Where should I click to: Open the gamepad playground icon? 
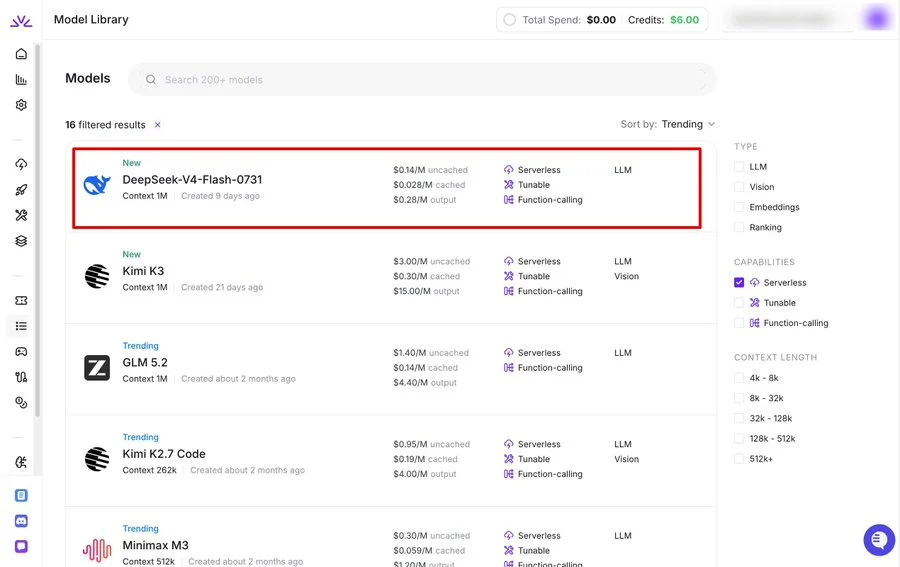pyautogui.click(x=21, y=351)
